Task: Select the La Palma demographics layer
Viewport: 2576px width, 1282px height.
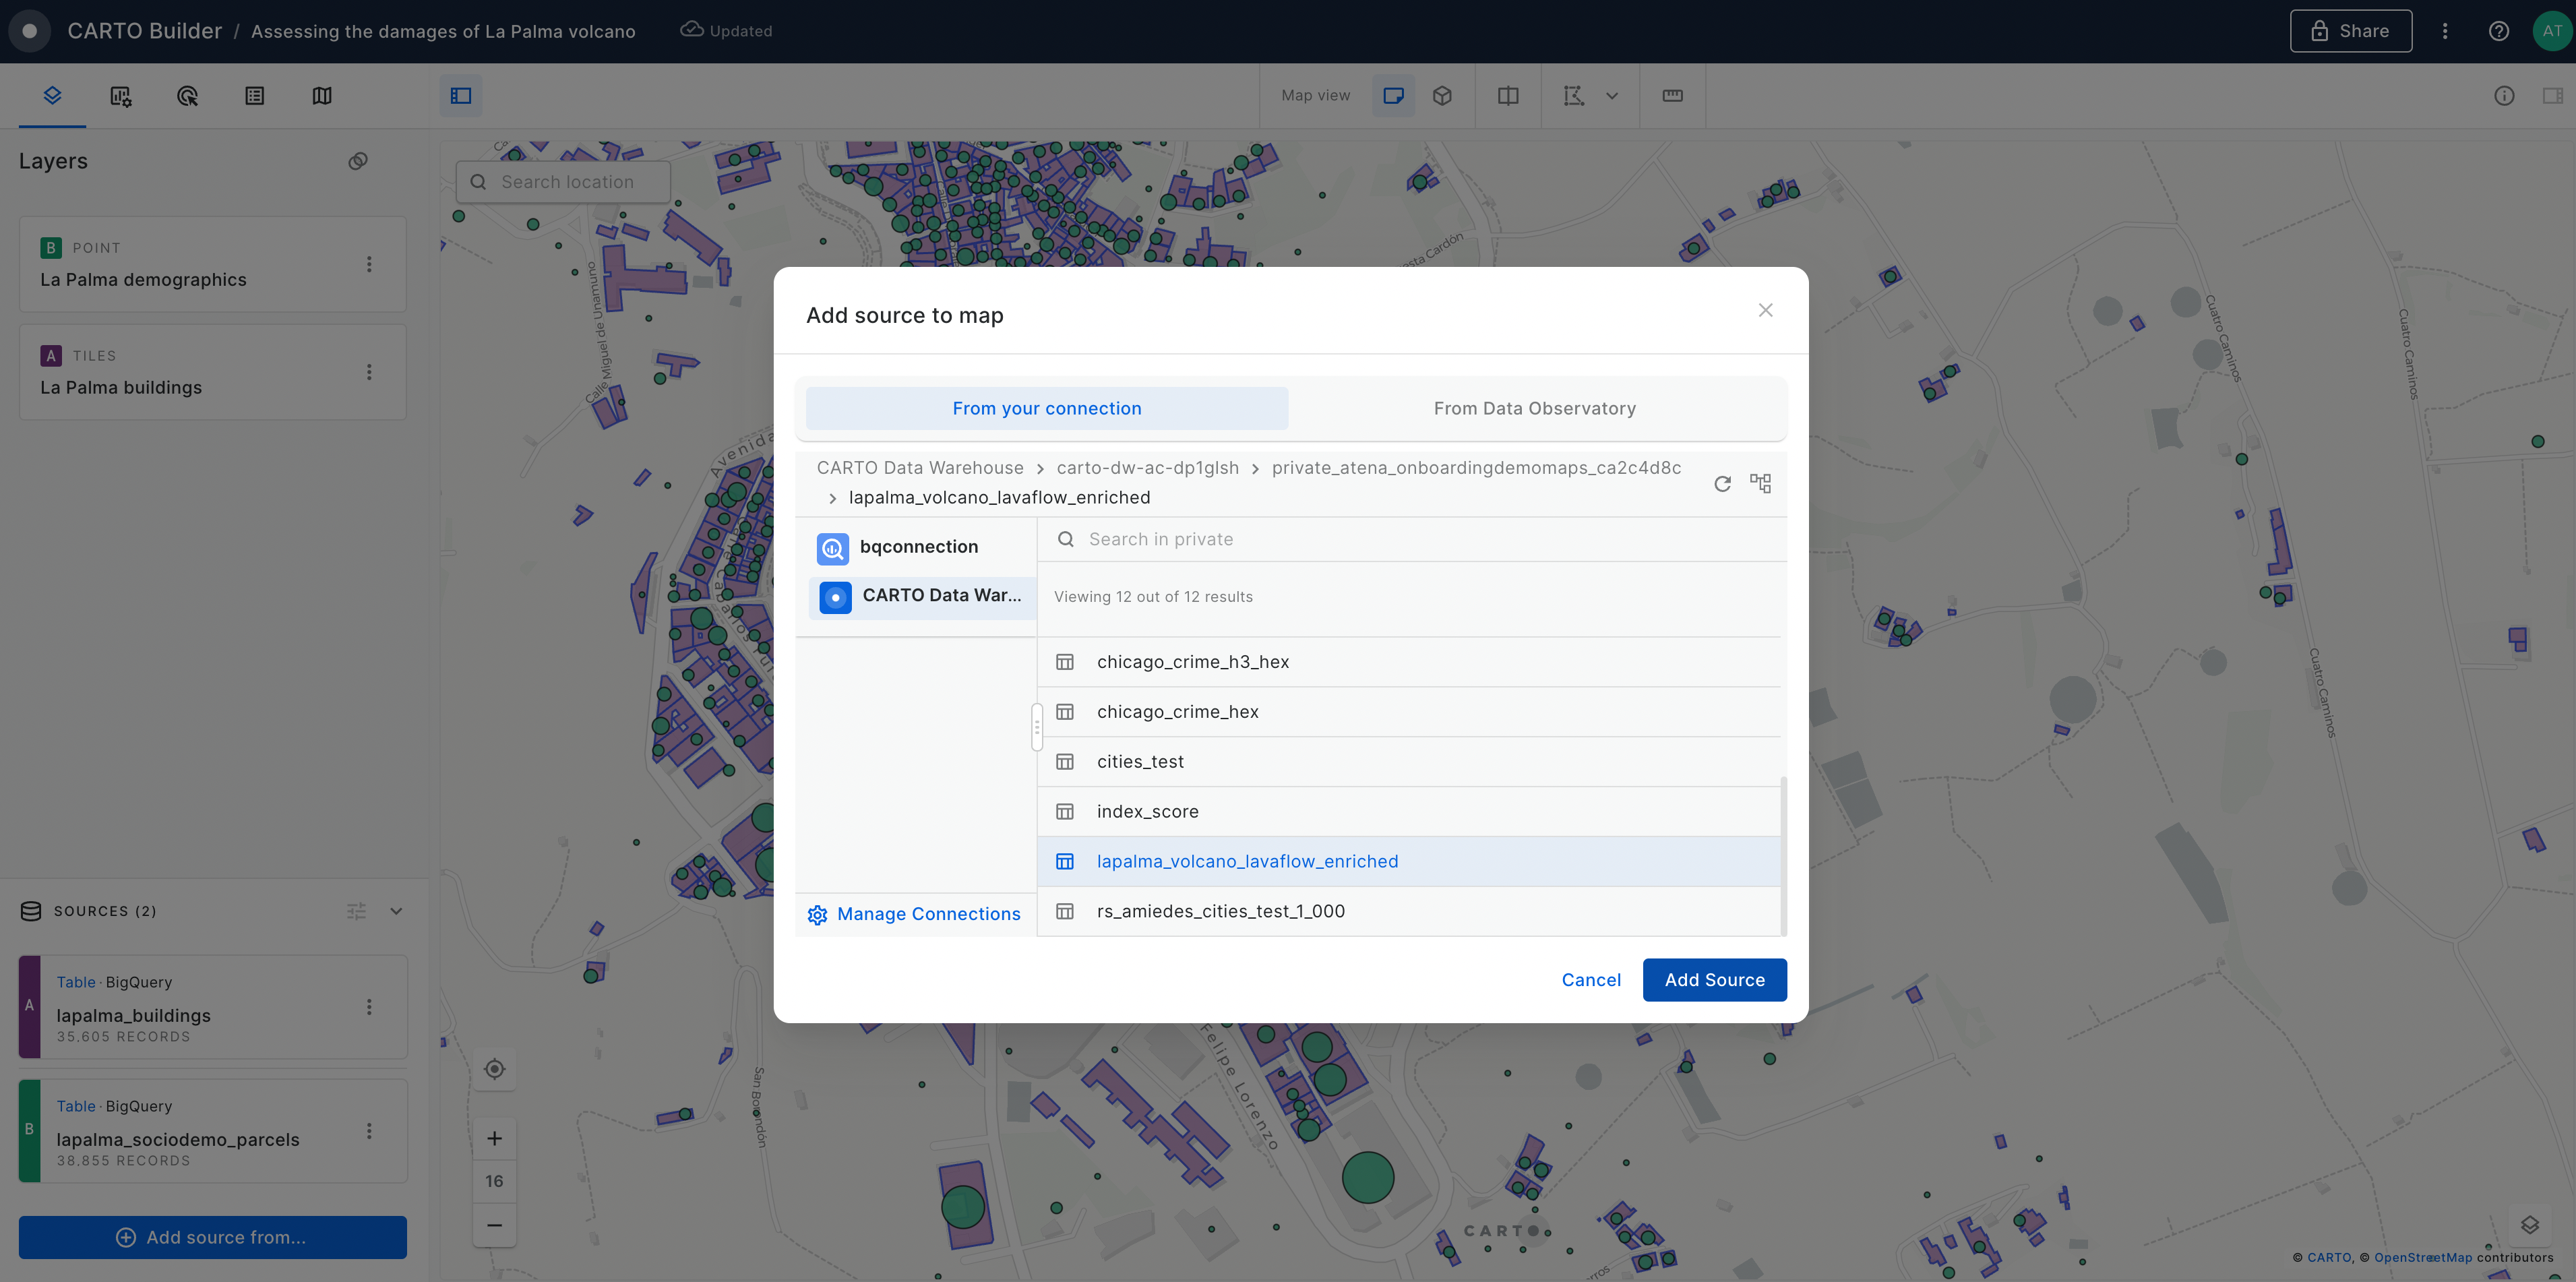Action: coord(212,264)
